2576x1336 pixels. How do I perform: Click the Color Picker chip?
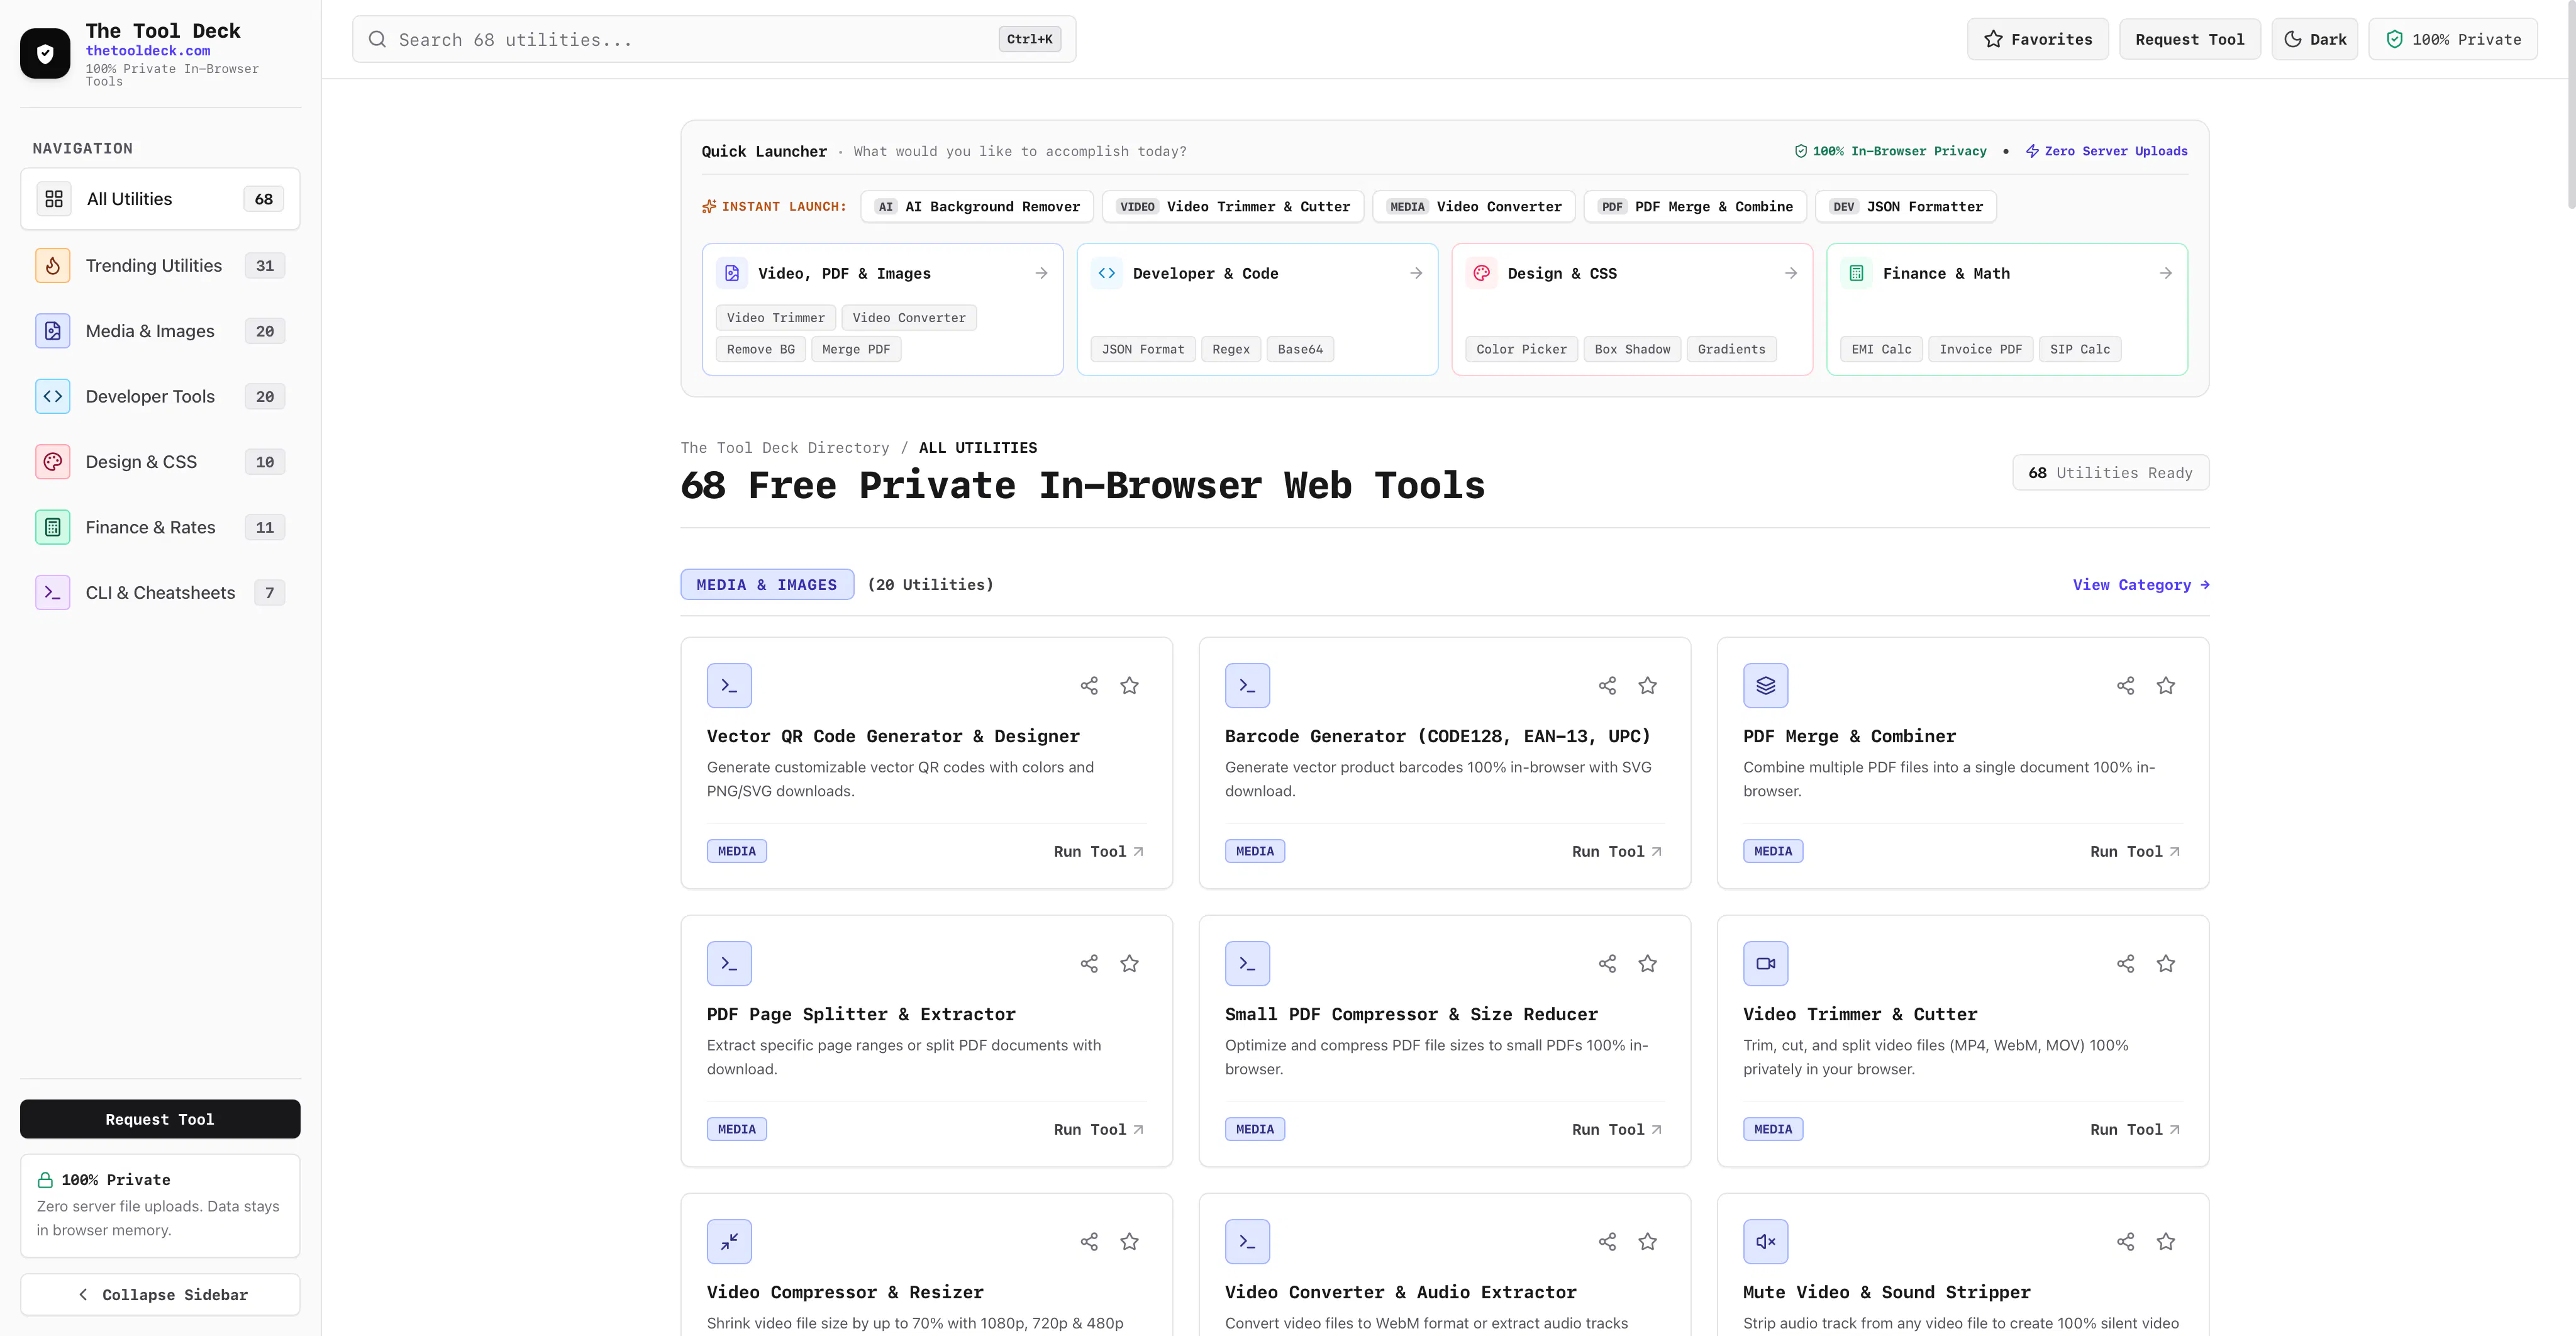[1522, 349]
